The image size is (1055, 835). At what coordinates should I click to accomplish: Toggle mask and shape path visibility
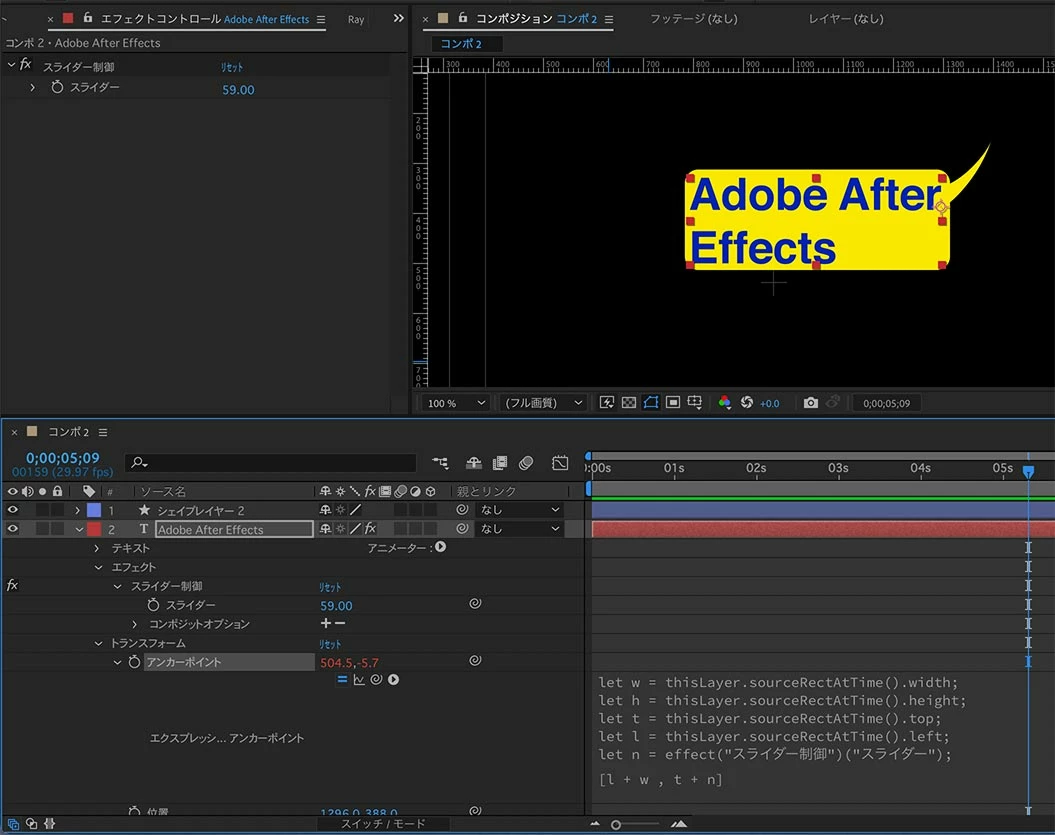[651, 402]
